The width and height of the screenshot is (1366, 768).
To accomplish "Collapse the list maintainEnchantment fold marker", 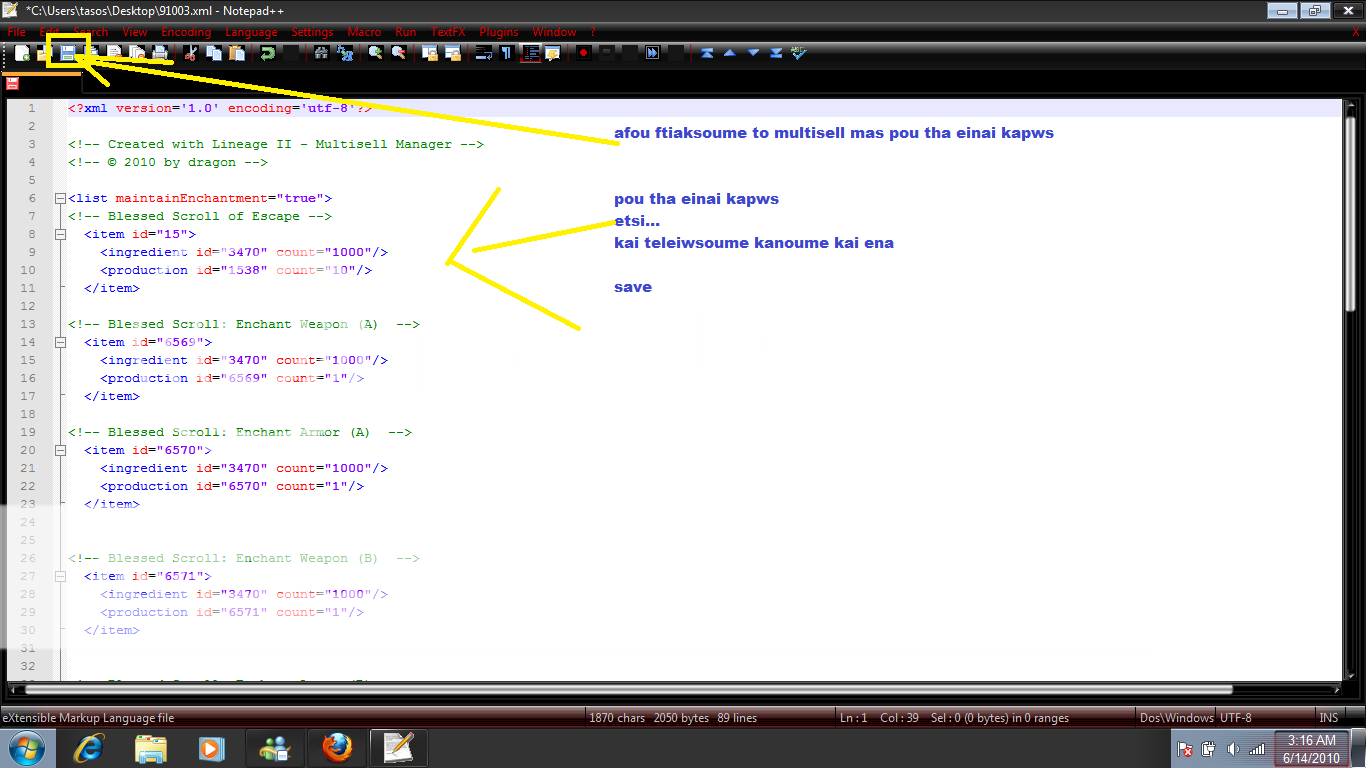I will pyautogui.click(x=60, y=198).
